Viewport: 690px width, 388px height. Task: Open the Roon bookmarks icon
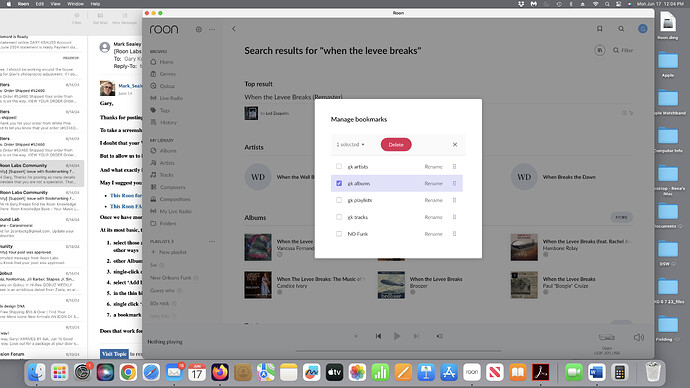tap(599, 29)
